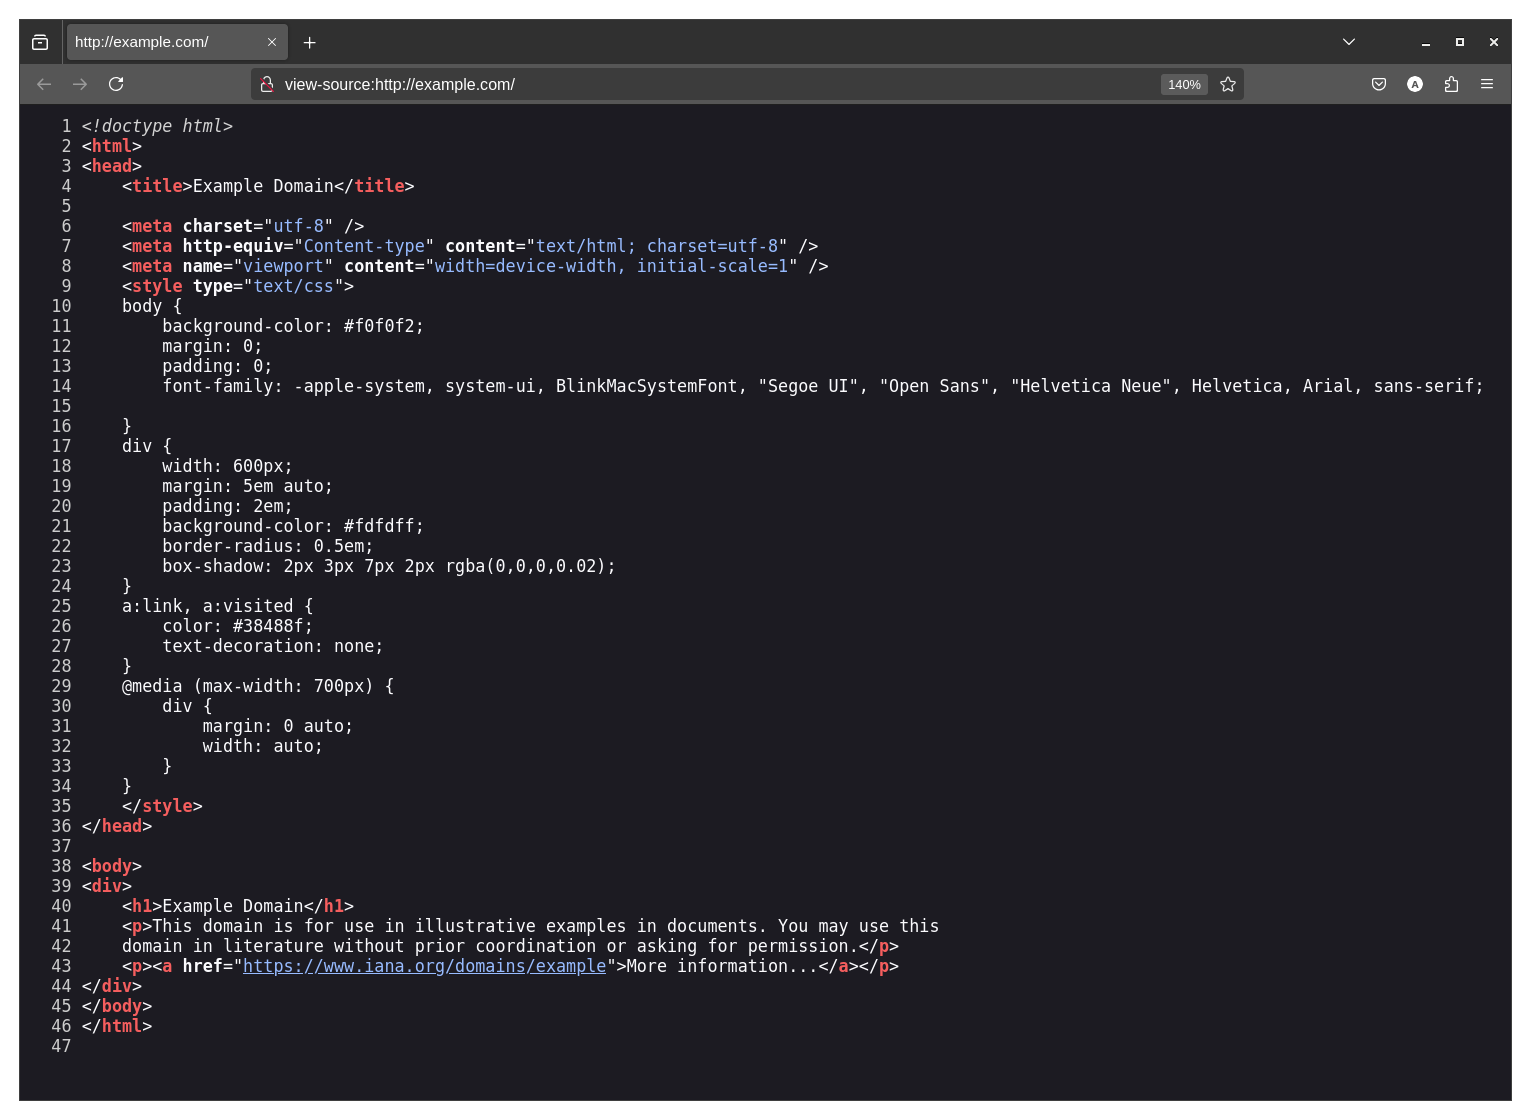Go forward to the next page
Image resolution: width=1531 pixels, height=1120 pixels.
(x=80, y=84)
